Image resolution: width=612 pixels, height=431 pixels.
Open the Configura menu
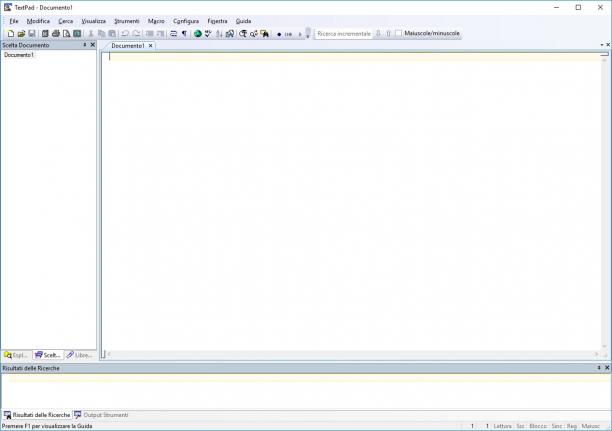pos(186,21)
